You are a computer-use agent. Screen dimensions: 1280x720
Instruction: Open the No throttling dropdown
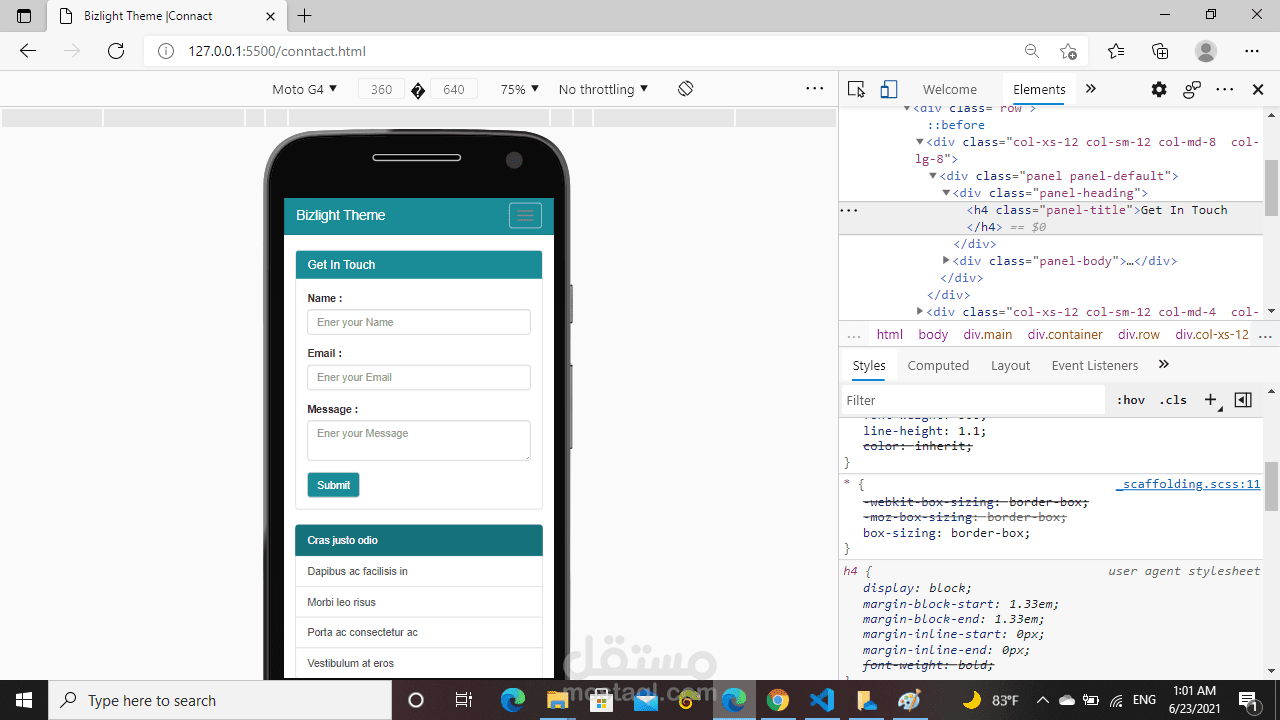[603, 89]
